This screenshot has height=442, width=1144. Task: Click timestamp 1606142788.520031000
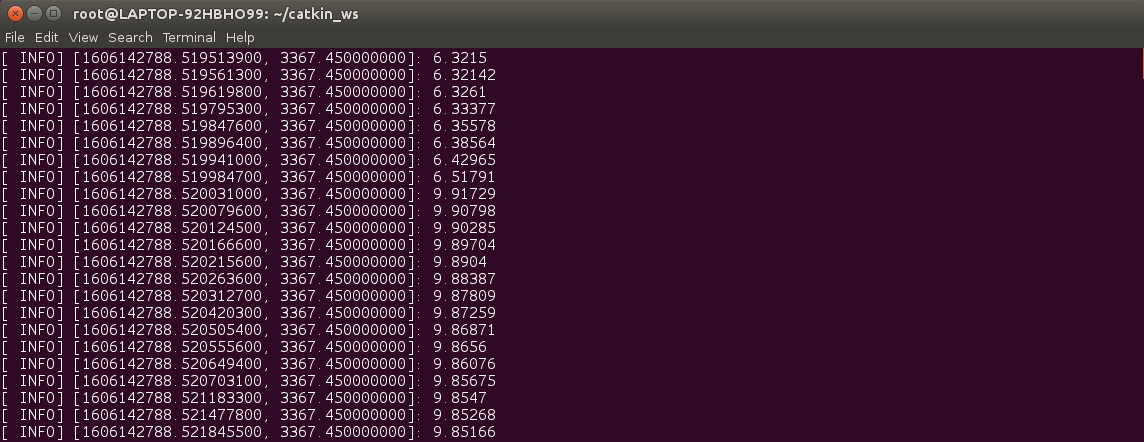[174, 194]
